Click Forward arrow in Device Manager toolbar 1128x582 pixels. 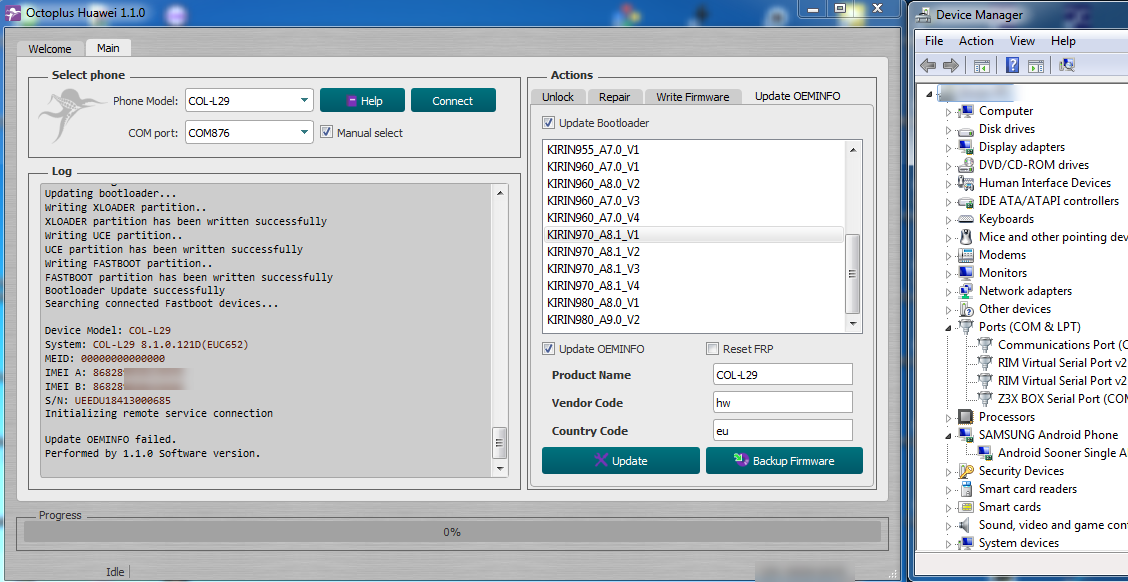(x=951, y=65)
